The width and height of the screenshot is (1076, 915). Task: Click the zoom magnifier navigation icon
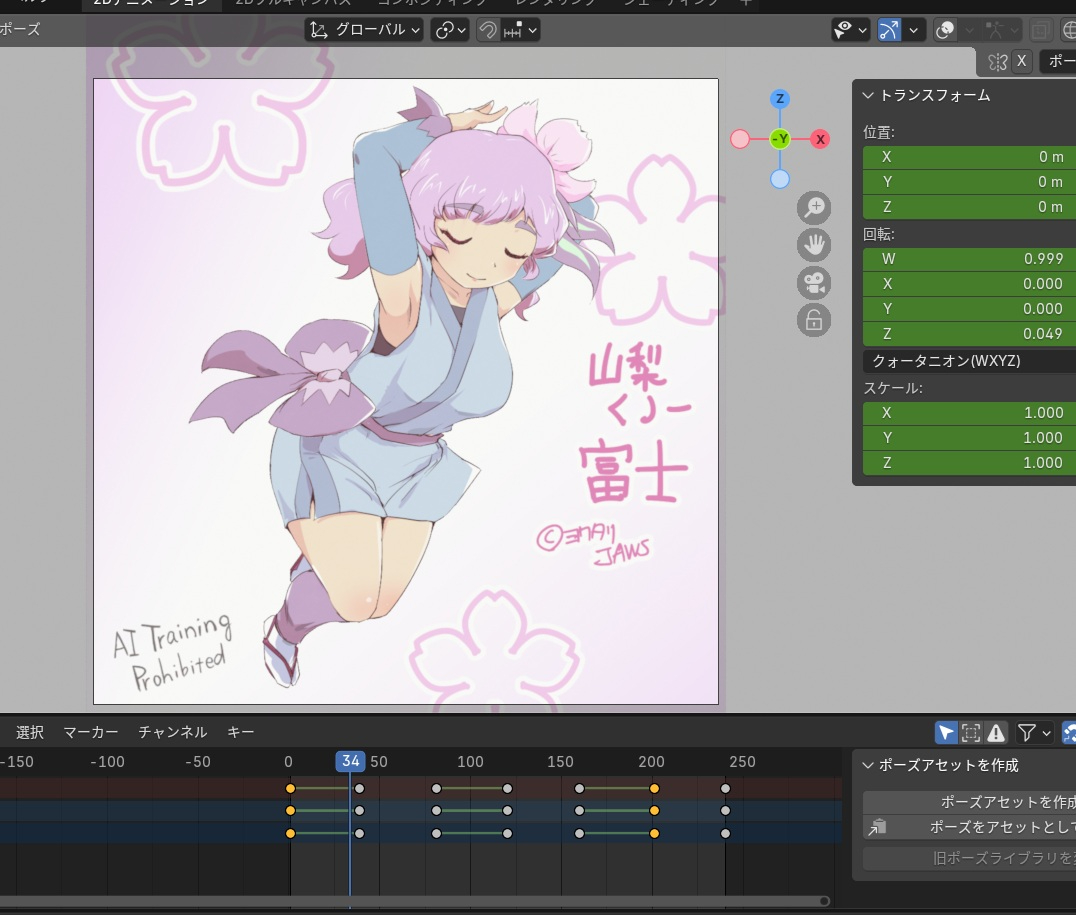click(x=814, y=207)
